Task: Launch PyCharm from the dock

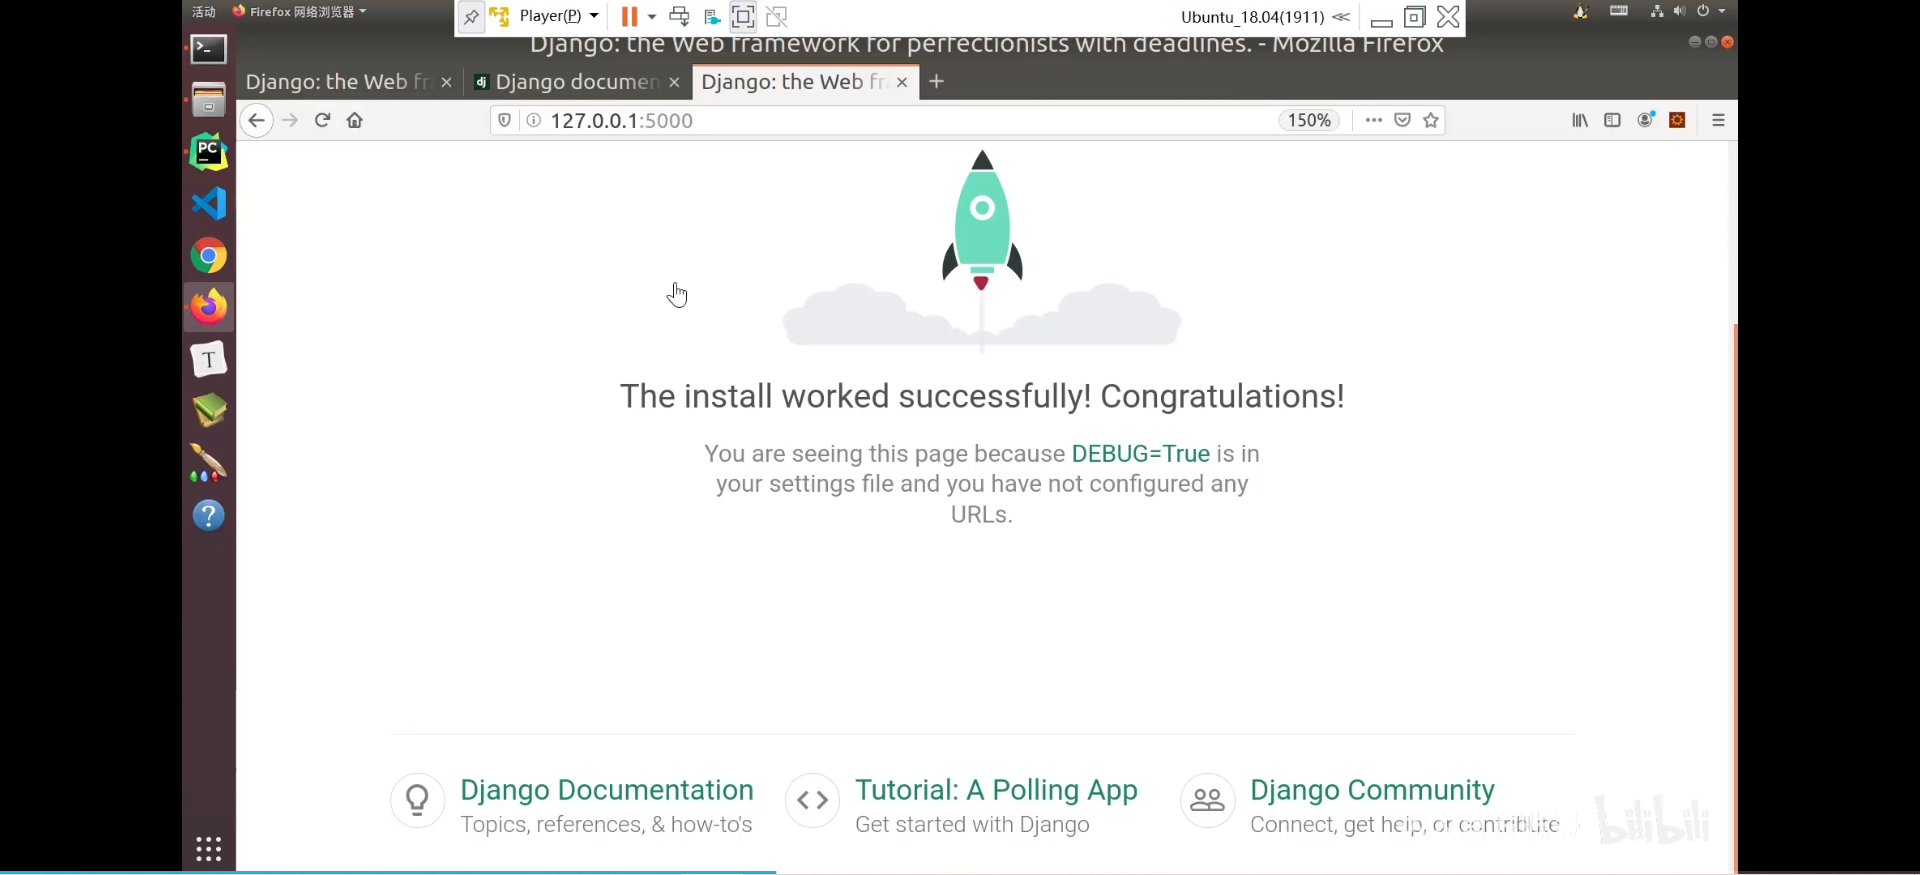Action: point(209,152)
